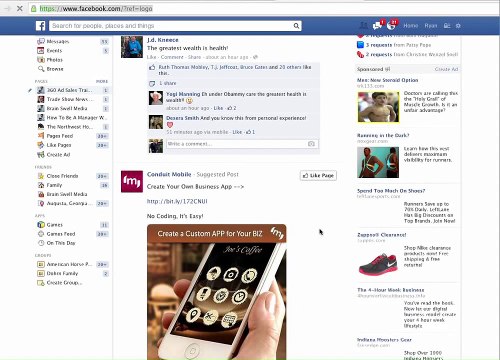Open the 1 share link
The height and width of the screenshot is (360, 500).
[x=167, y=83]
